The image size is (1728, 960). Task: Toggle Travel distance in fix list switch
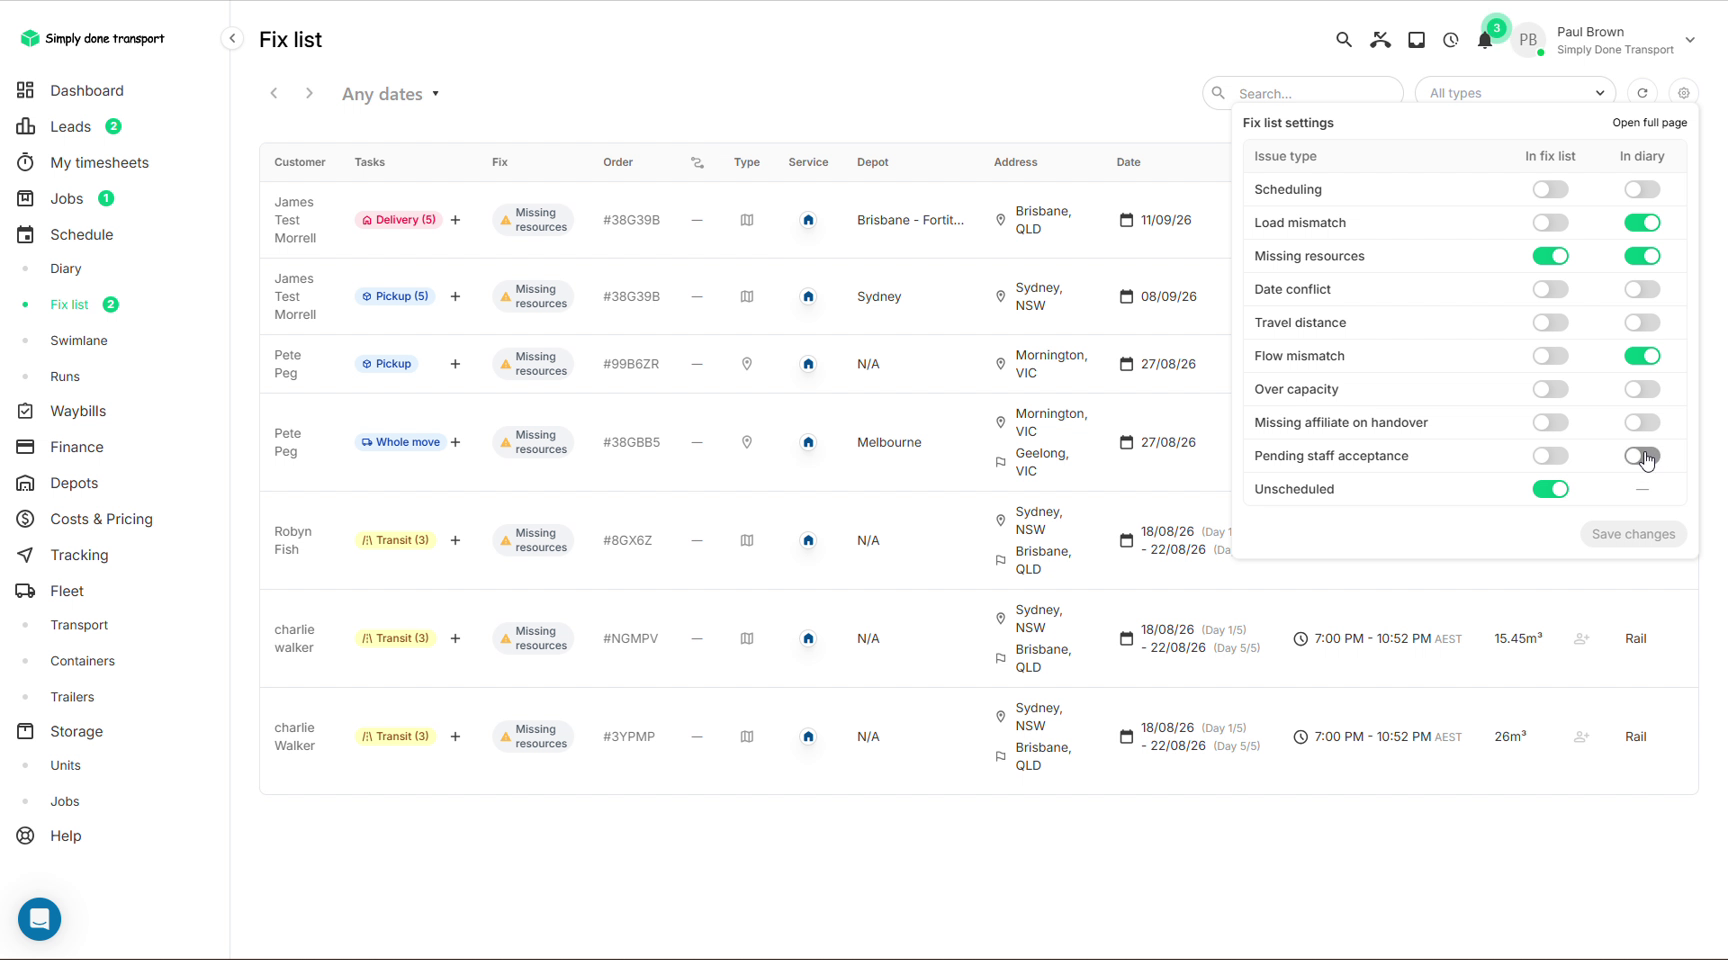click(1551, 323)
